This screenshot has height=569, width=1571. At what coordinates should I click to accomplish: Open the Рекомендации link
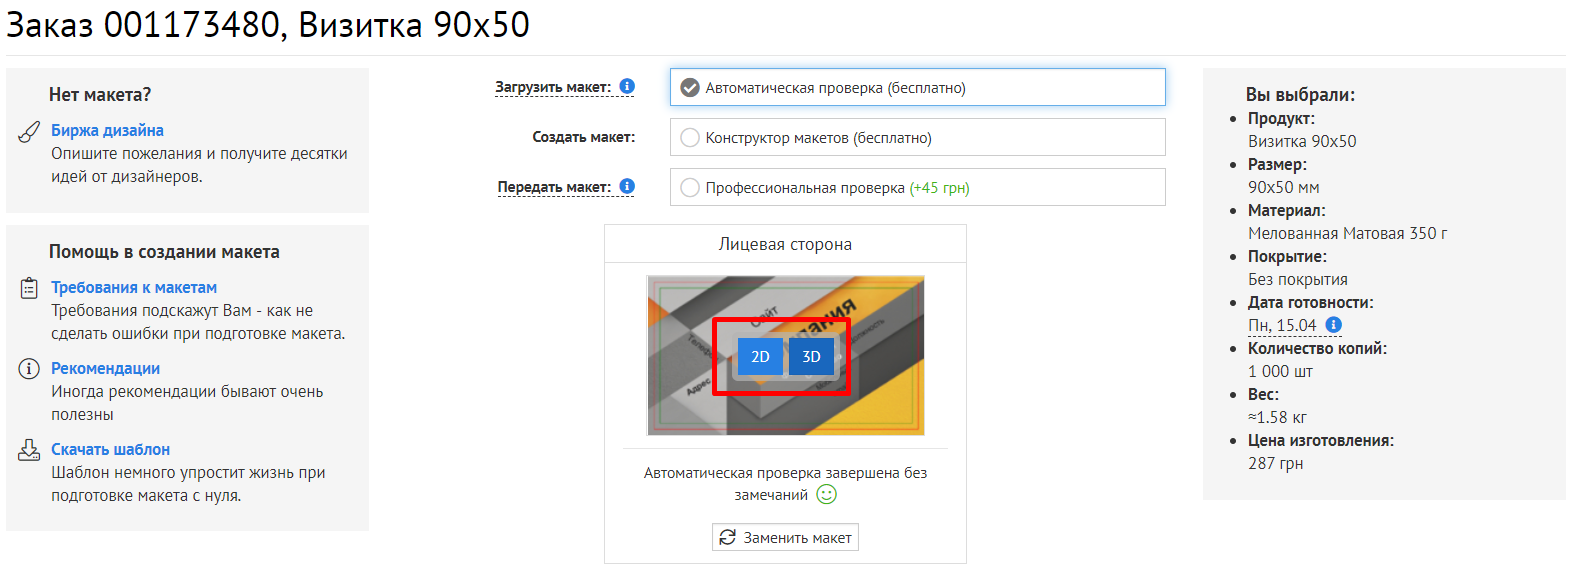(105, 369)
